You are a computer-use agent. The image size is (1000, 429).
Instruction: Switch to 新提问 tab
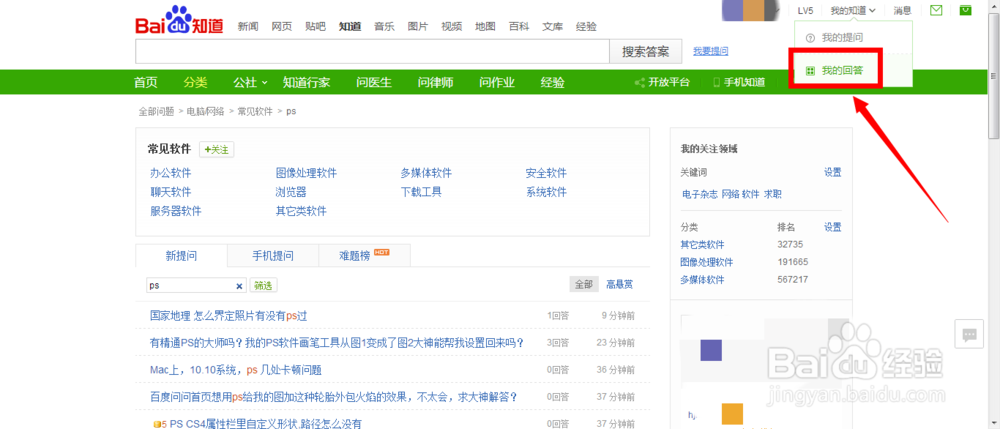point(181,256)
